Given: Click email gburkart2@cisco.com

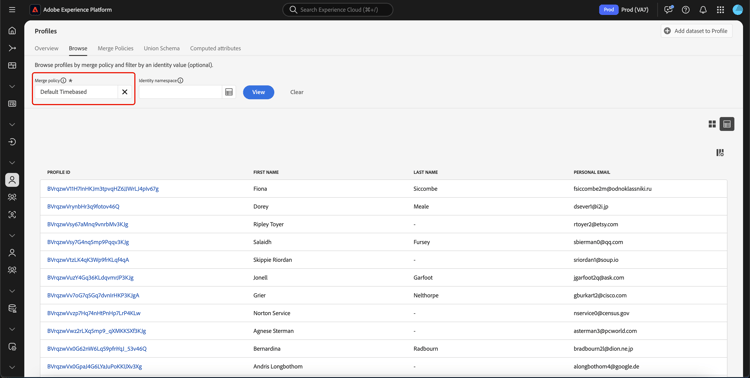Looking at the screenshot, I should [600, 295].
